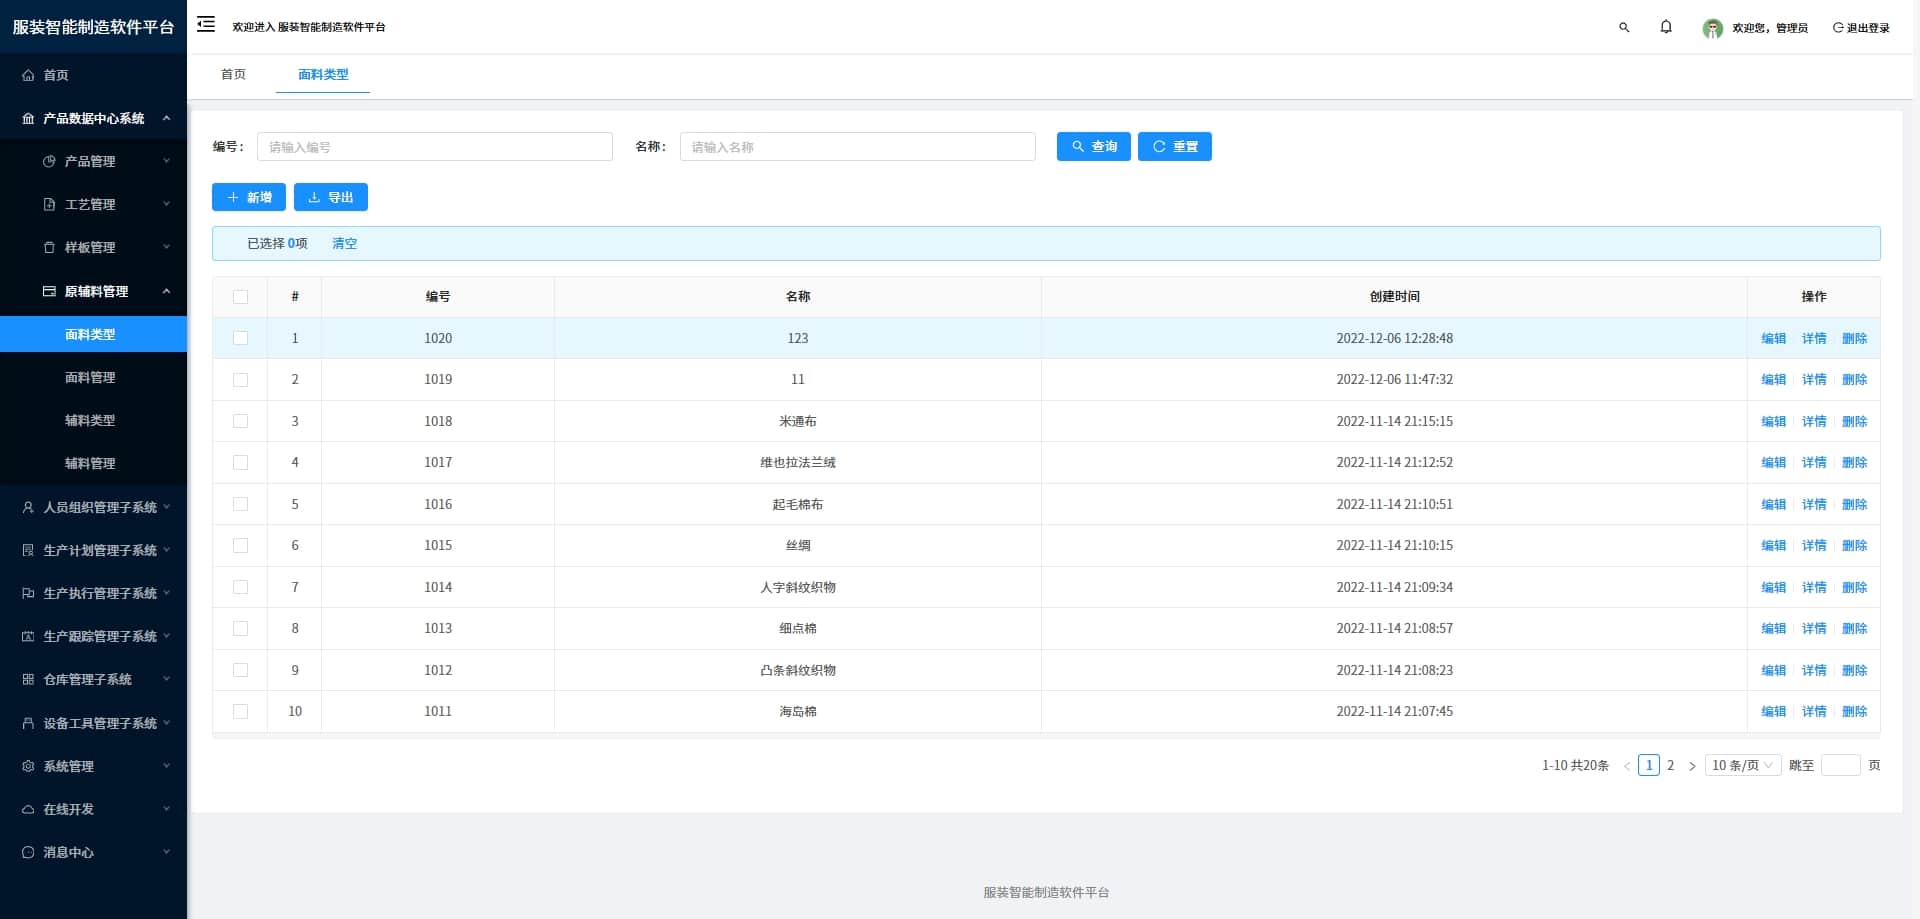Switch to the 首页 tab
The image size is (1920, 919).
click(x=233, y=75)
